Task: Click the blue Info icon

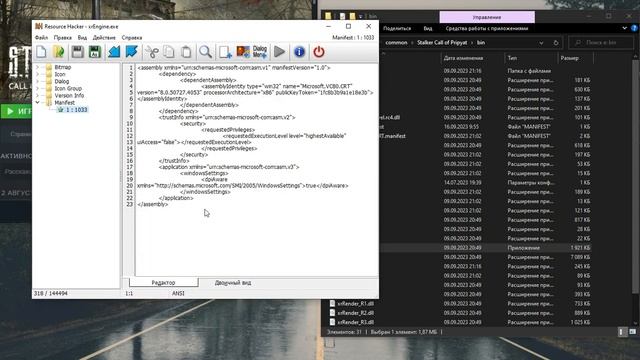Action: (x=299, y=52)
